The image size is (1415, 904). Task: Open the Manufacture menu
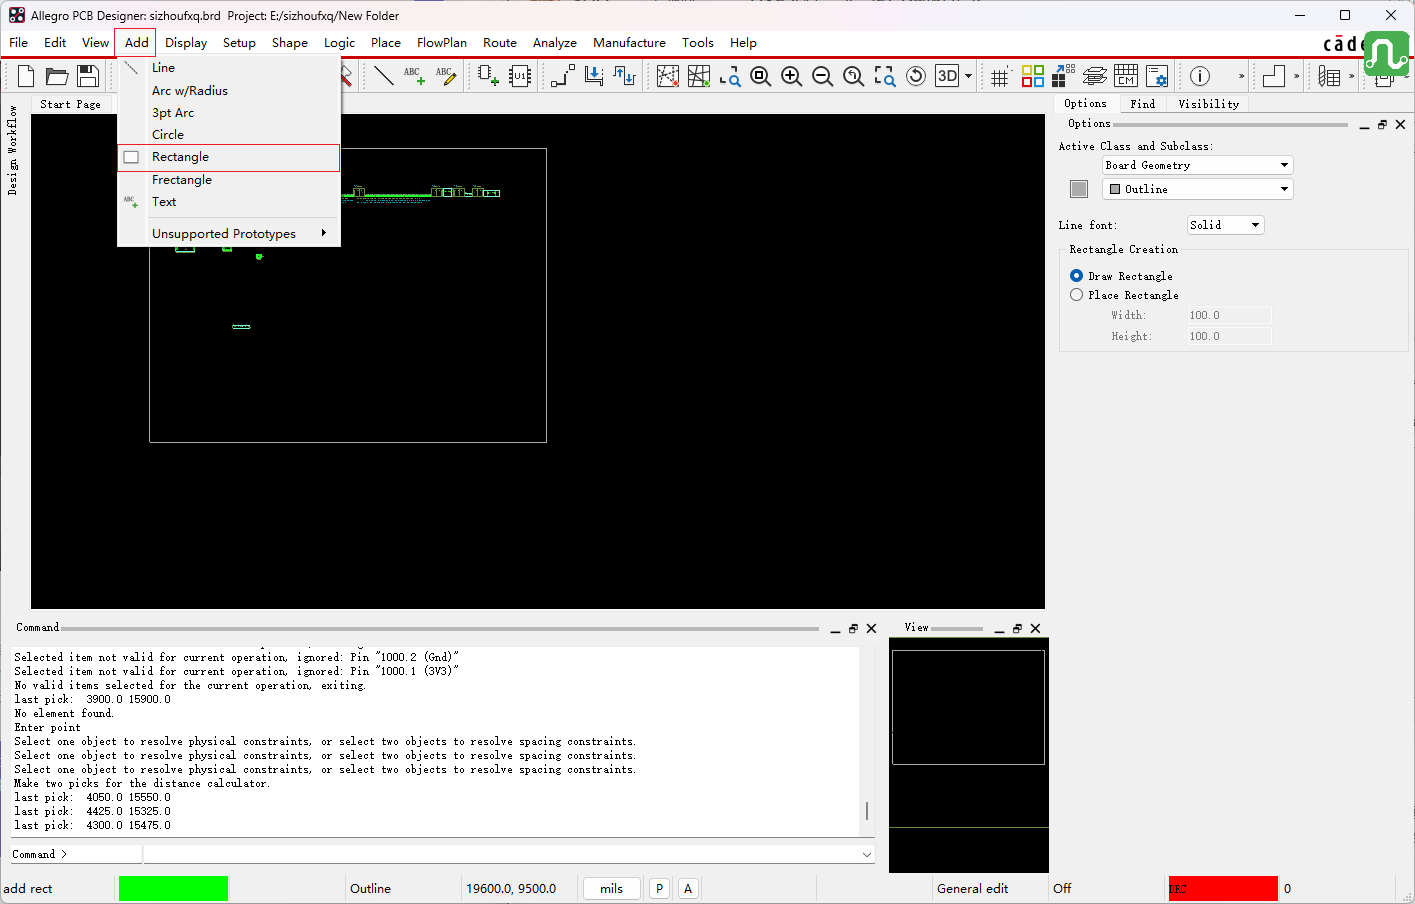(x=629, y=42)
